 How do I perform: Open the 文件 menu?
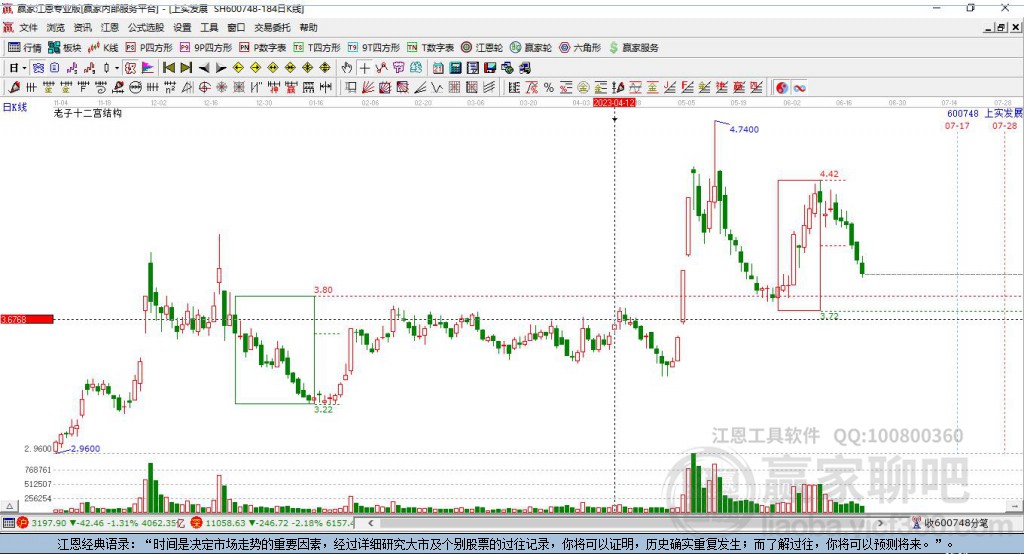(x=28, y=27)
